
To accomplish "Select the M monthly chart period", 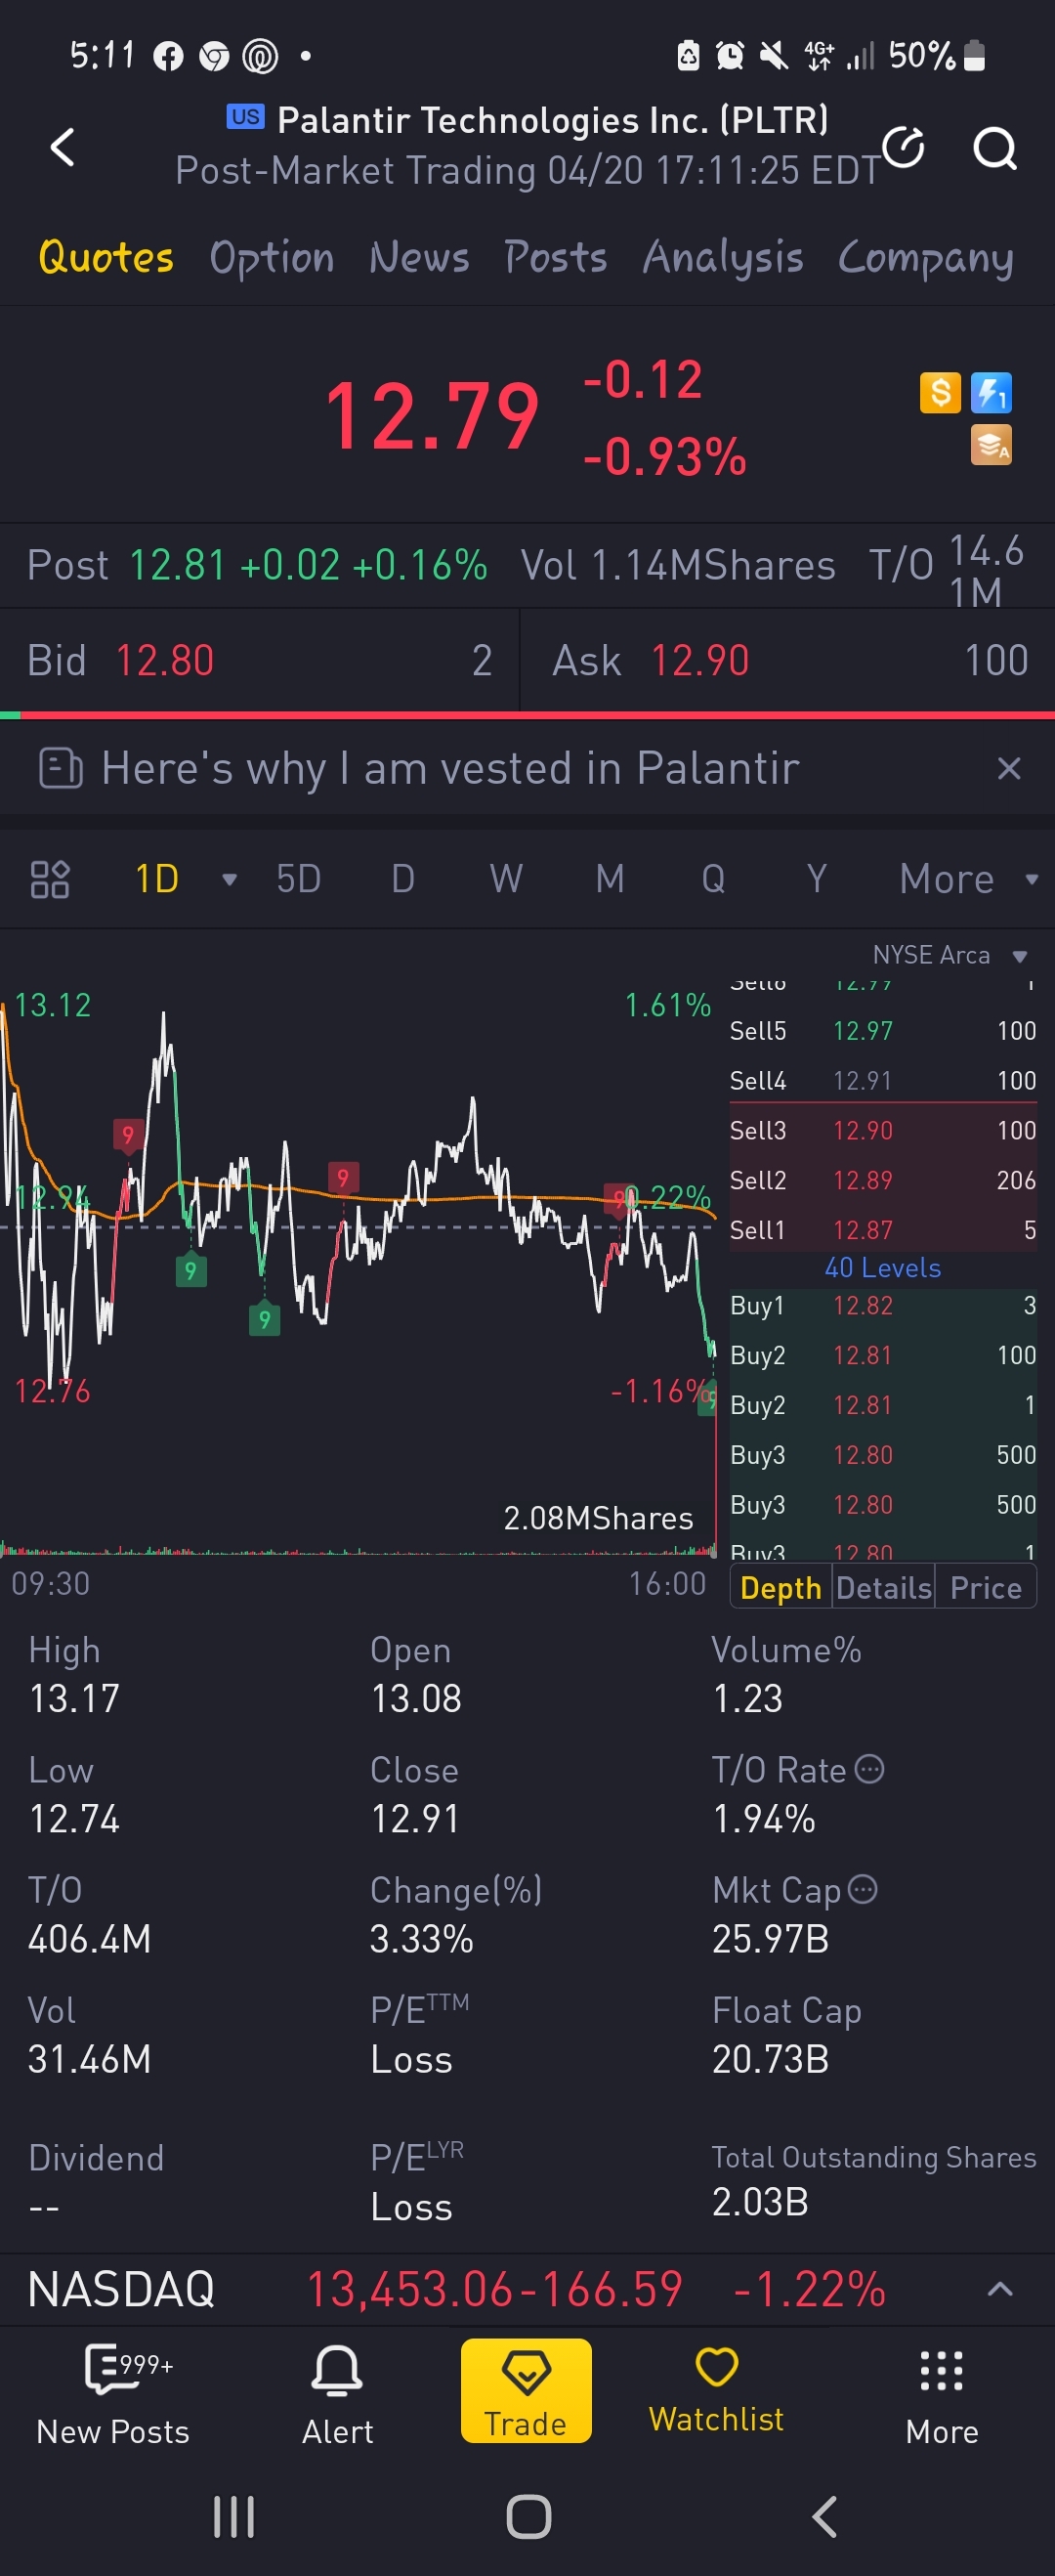I will pyautogui.click(x=610, y=879).
